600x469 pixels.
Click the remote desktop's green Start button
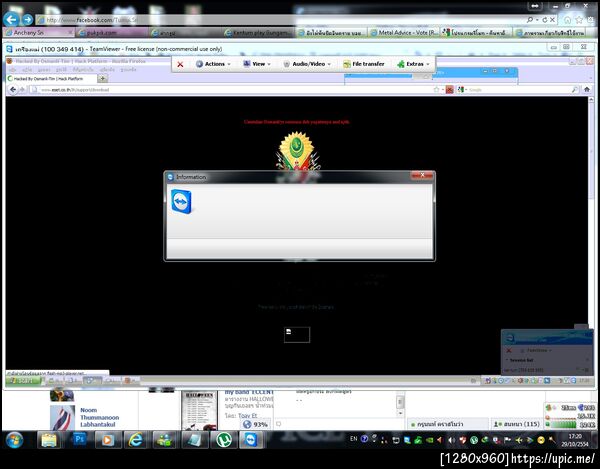24,381
